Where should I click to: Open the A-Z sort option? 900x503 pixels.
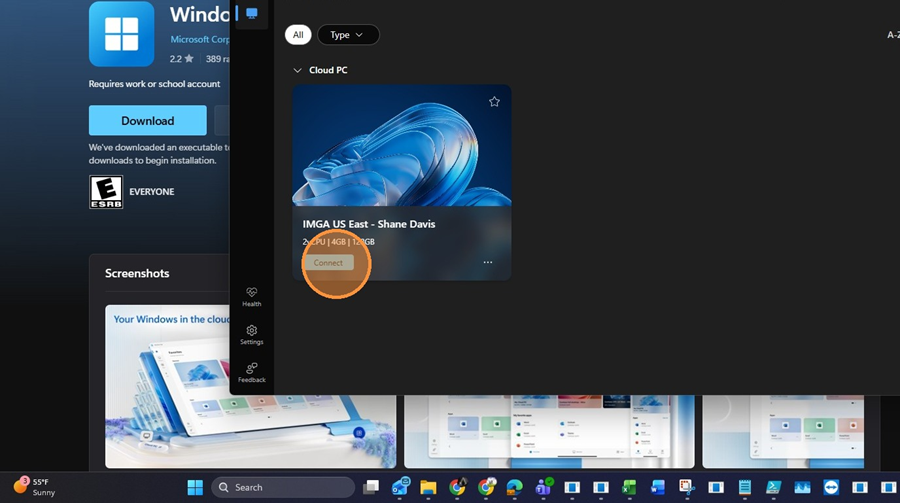pyautogui.click(x=892, y=35)
